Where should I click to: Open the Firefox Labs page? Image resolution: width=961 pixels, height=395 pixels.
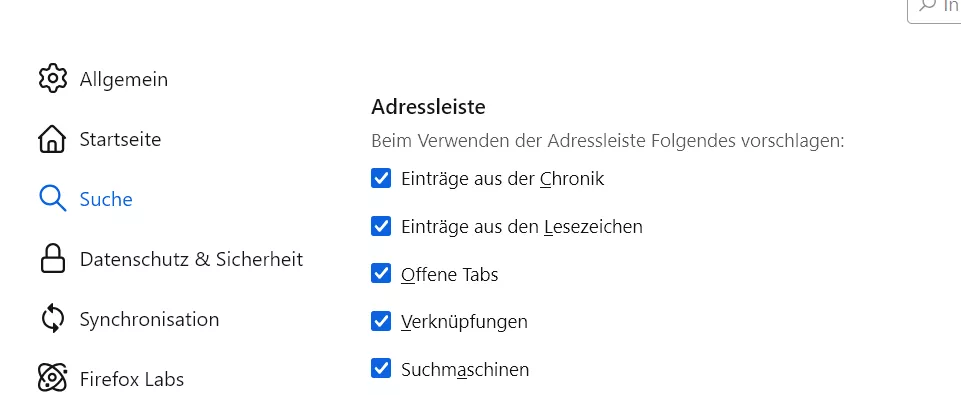click(132, 379)
